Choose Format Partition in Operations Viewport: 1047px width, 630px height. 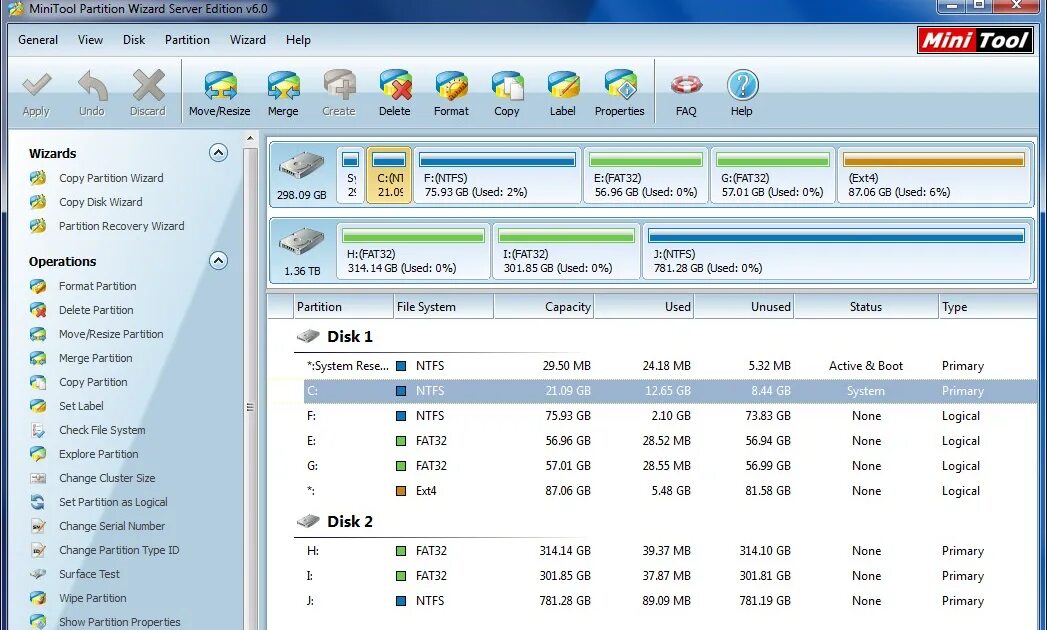point(97,286)
